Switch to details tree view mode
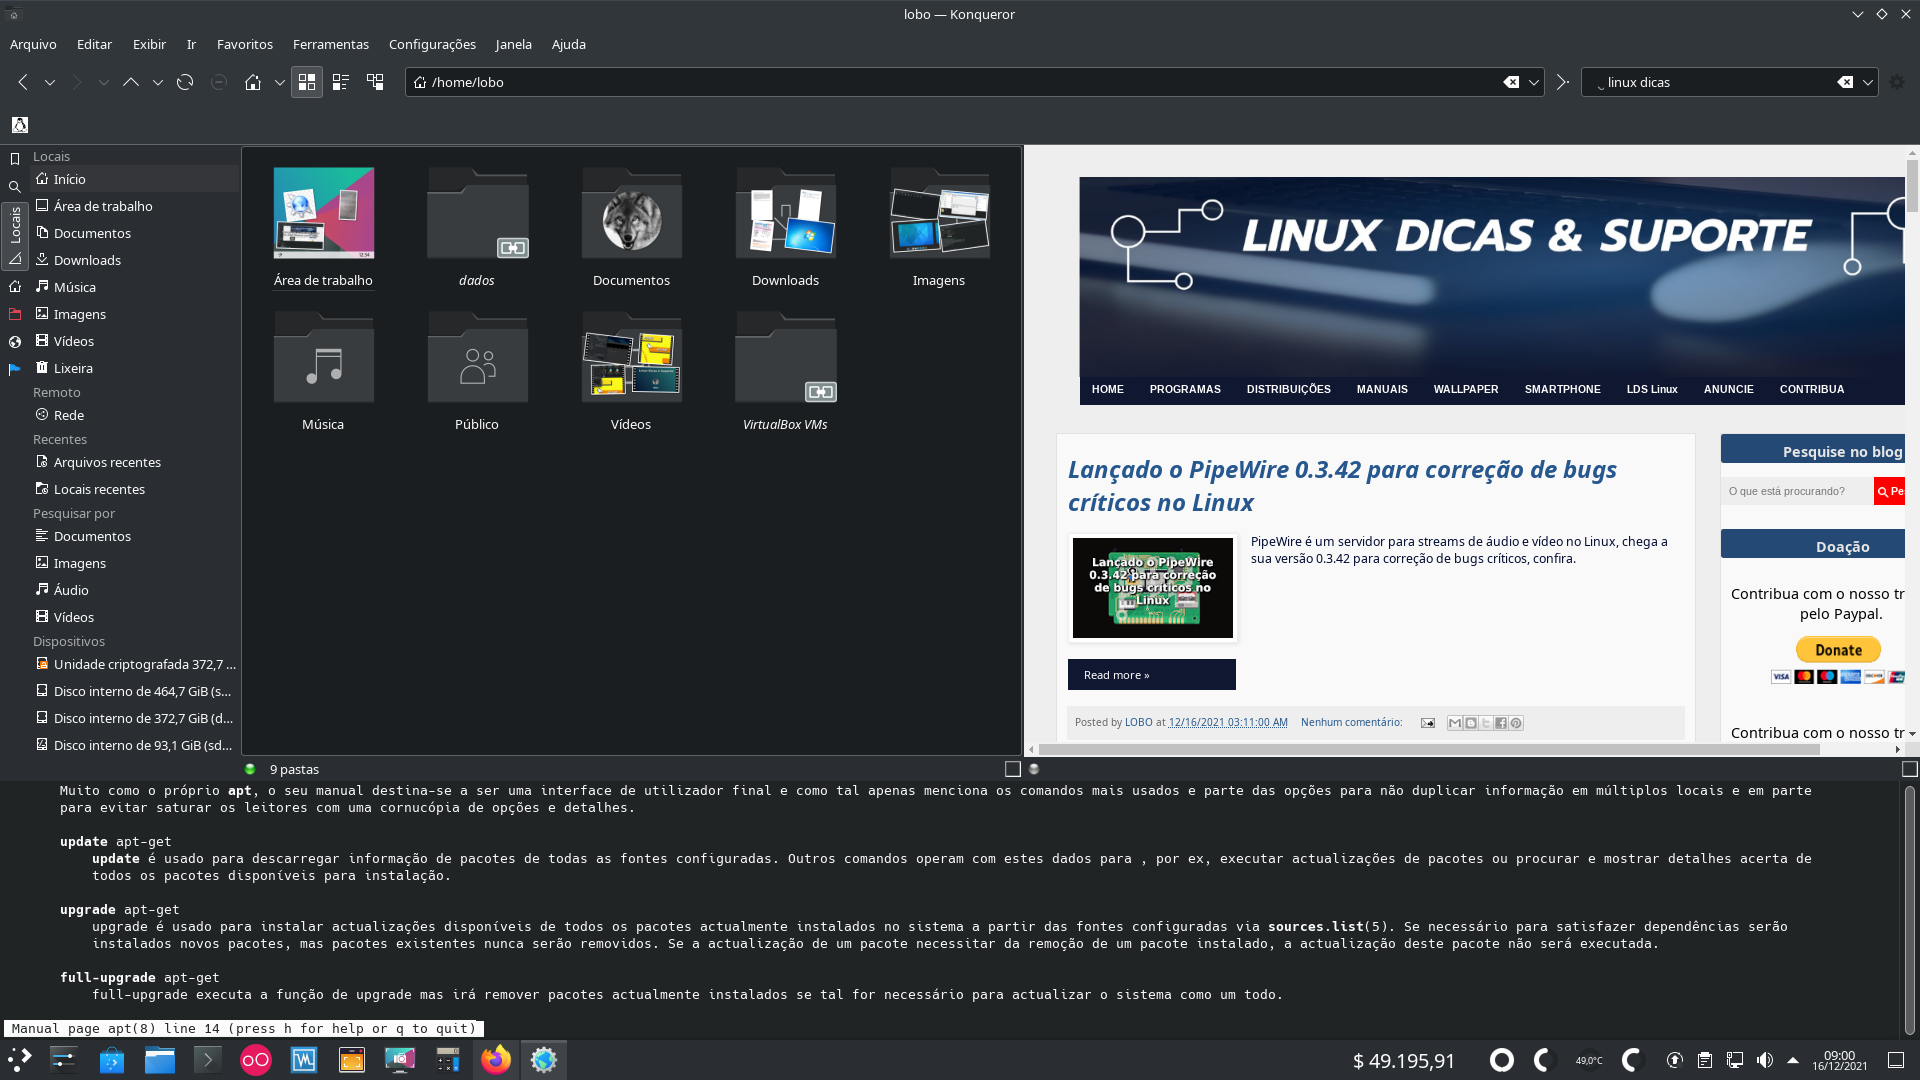 pos(375,82)
